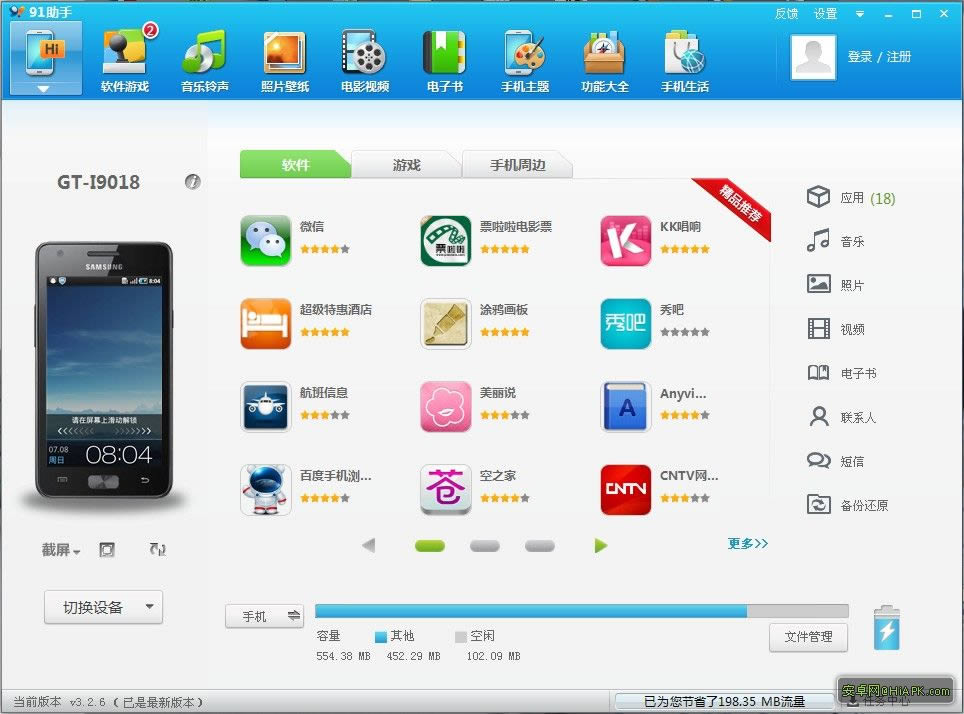Open 应用 (18) in sidebar
964x714 pixels.
(x=851, y=197)
